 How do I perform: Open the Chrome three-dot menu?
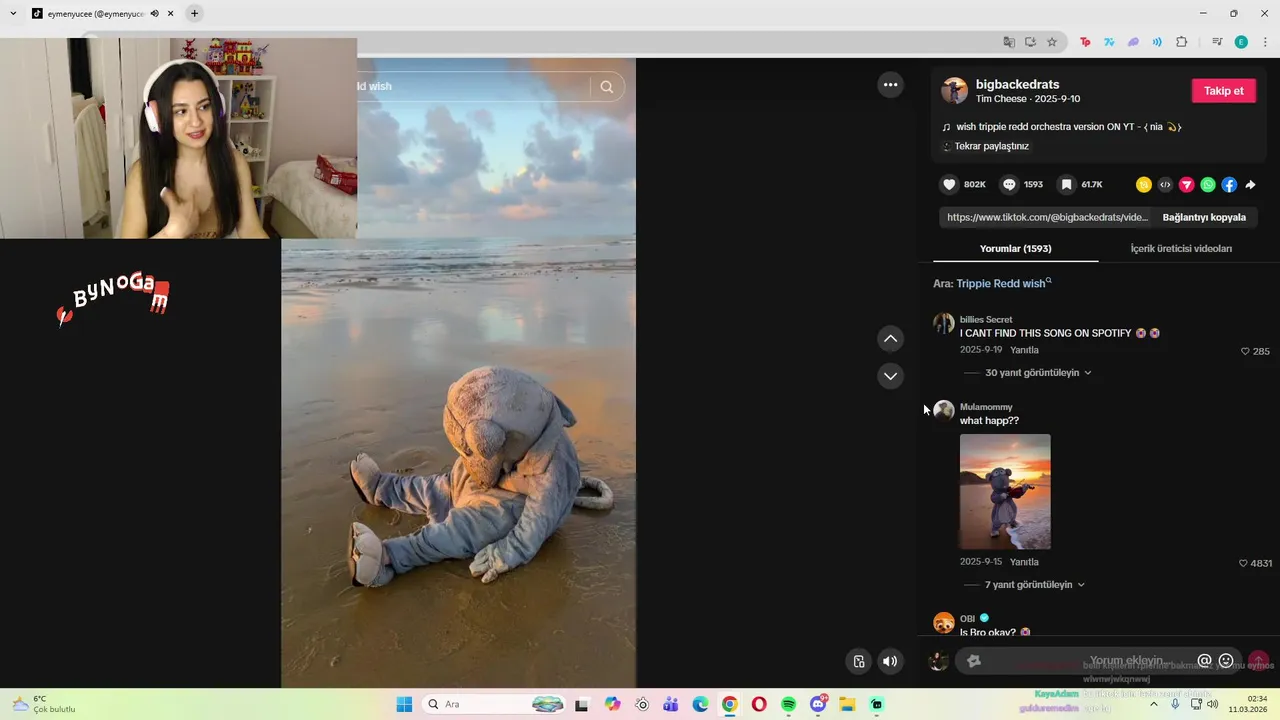1265,42
